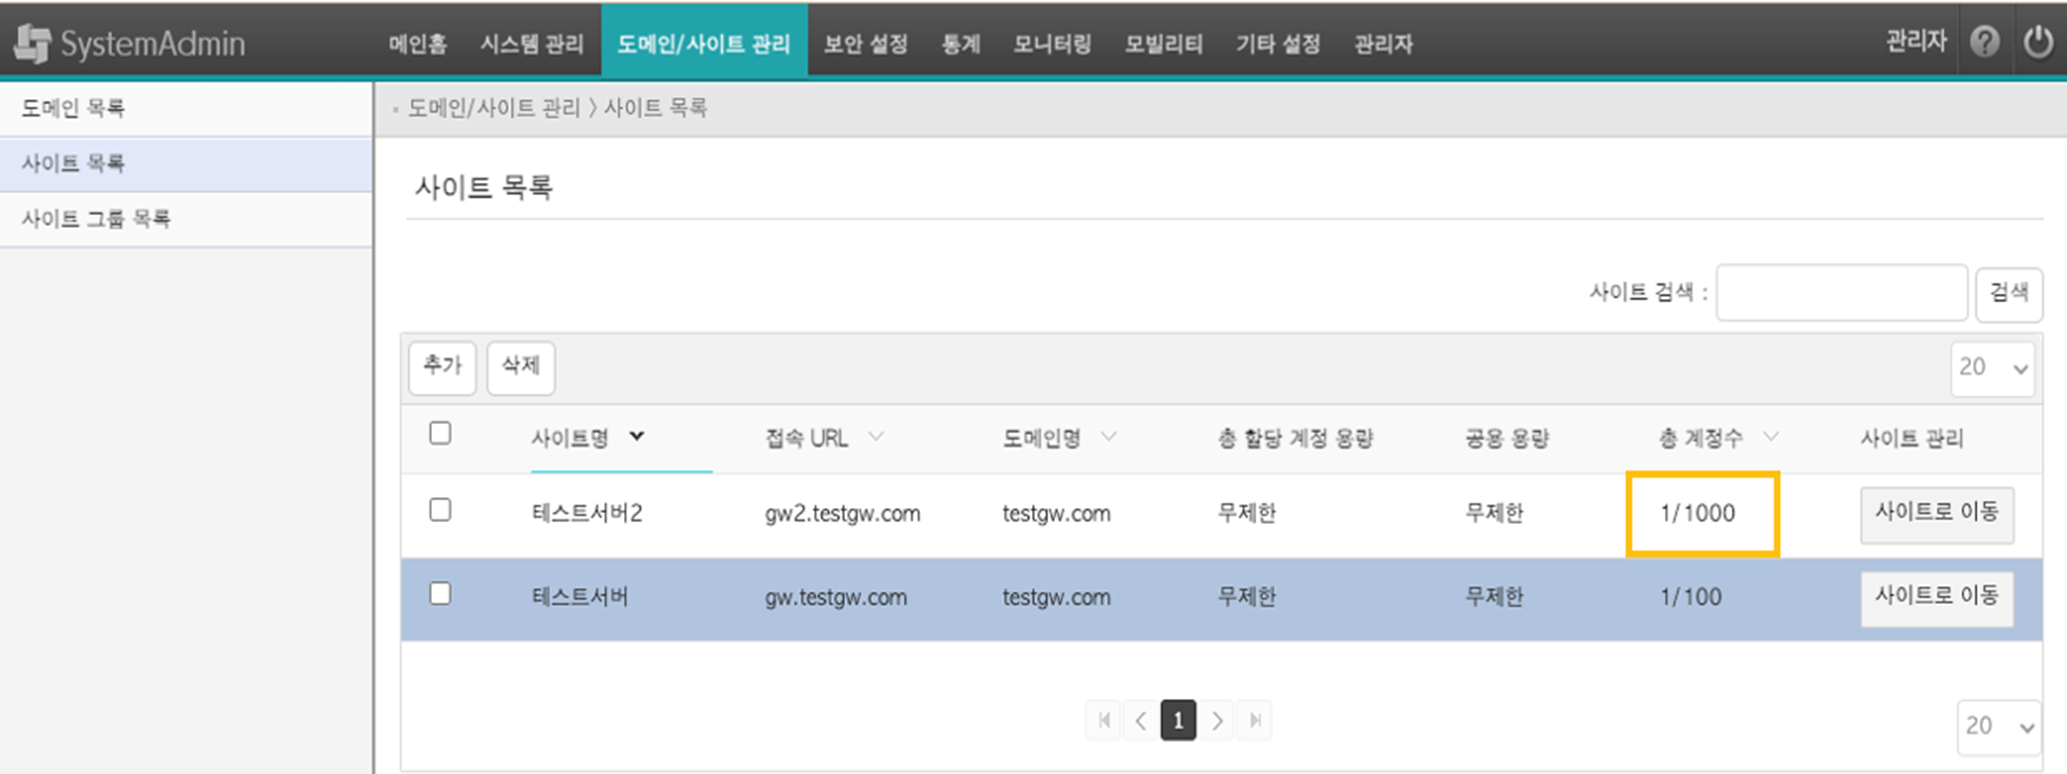Image resolution: width=2067 pixels, height=774 pixels.
Task: Open bottom page-size dropdown showing 20
Action: pos(1998,726)
